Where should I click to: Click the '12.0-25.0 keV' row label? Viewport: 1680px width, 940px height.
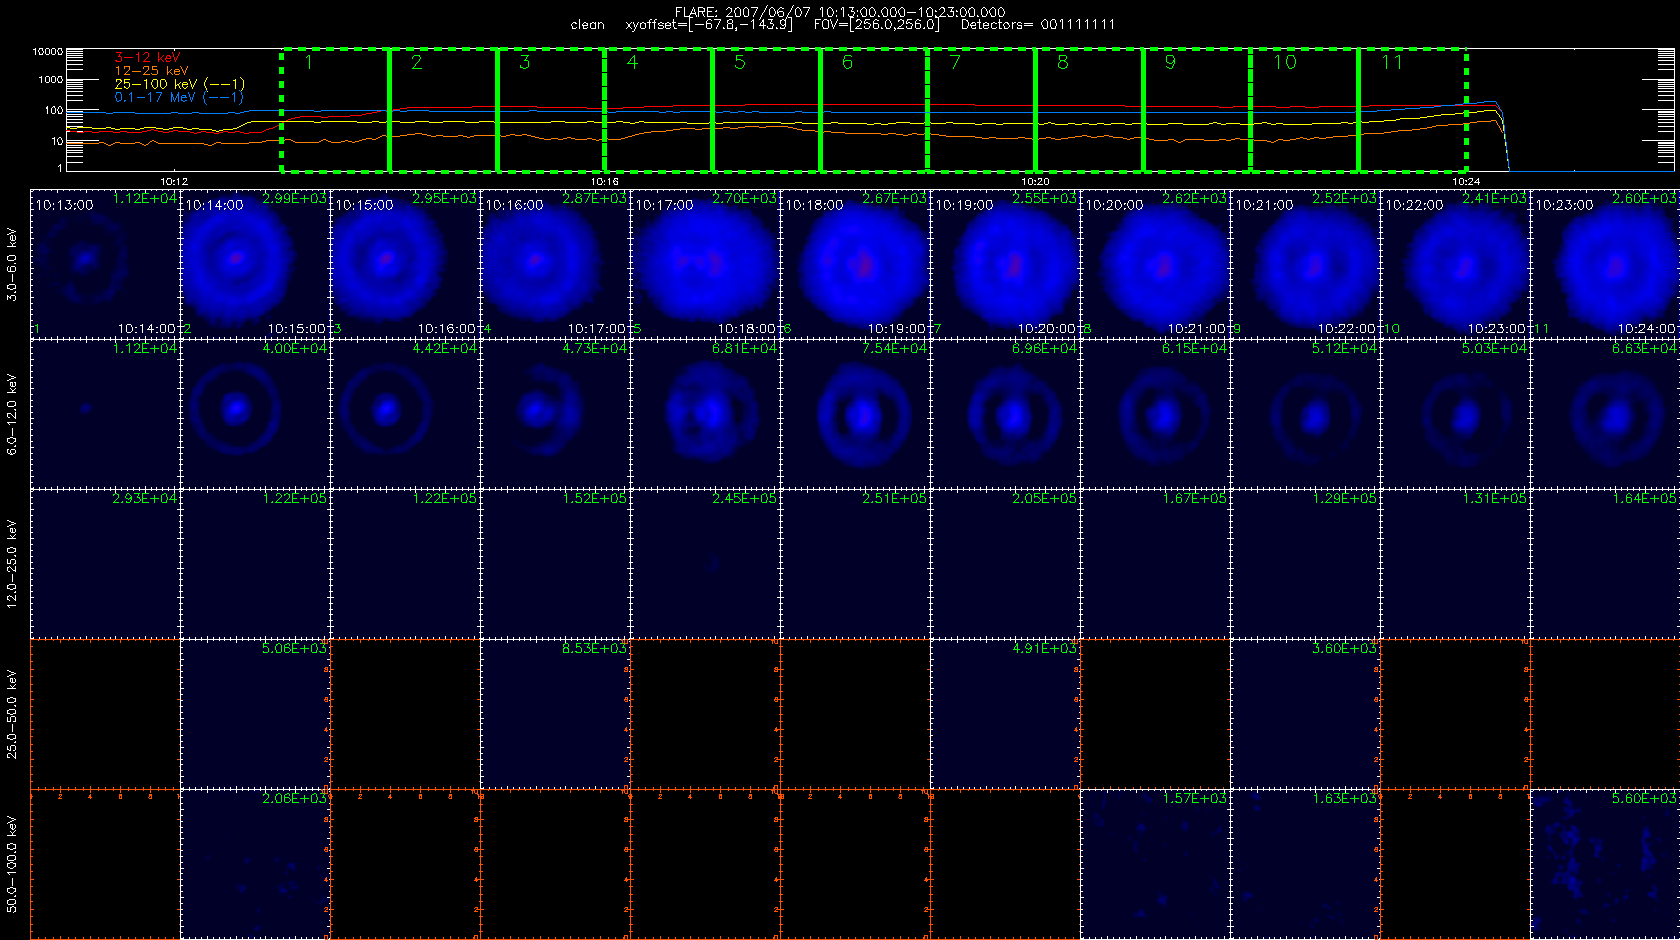click(12, 564)
